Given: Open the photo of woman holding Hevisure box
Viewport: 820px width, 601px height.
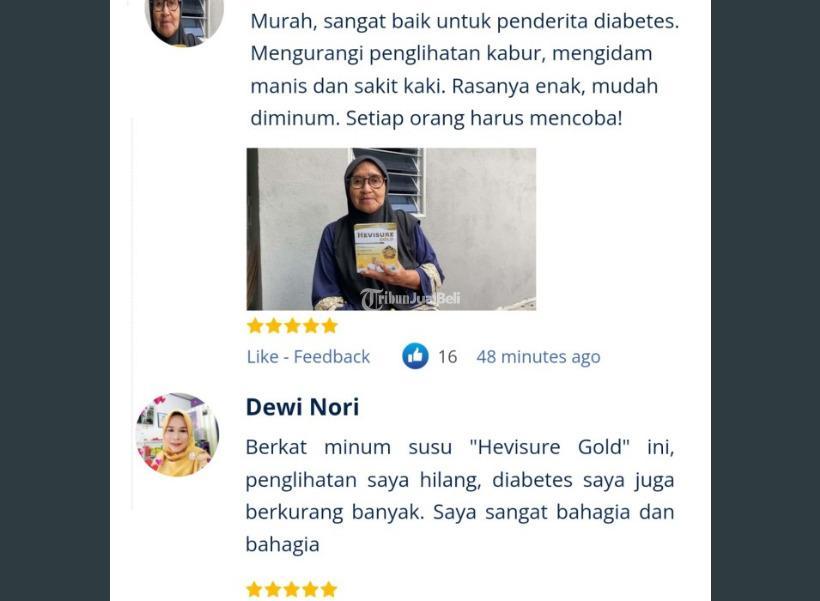Looking at the screenshot, I should [391, 229].
